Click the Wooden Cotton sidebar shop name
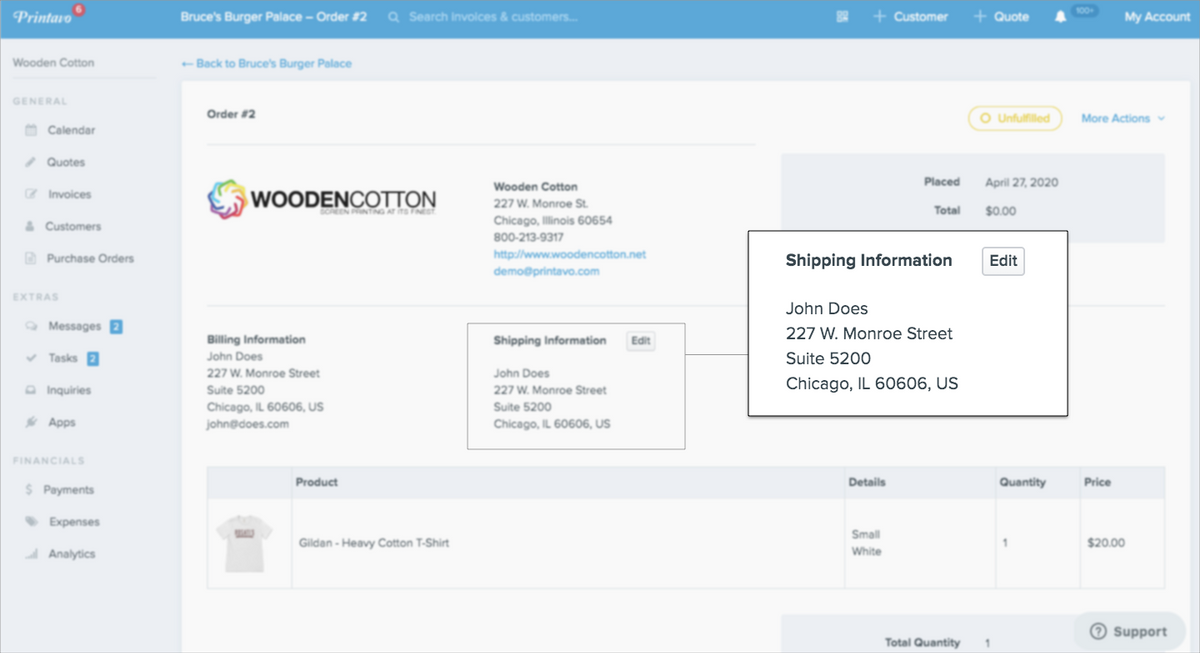Image resolution: width=1200 pixels, height=653 pixels. tap(53, 63)
